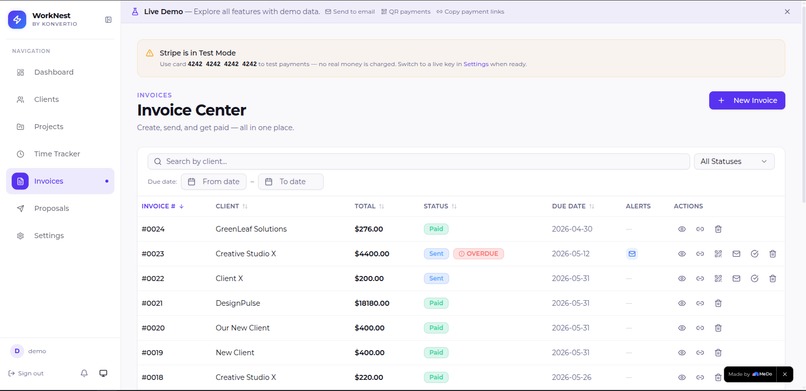Click the GreenLeaf Solutions client name
This screenshot has height=391, width=806.
(x=251, y=229)
